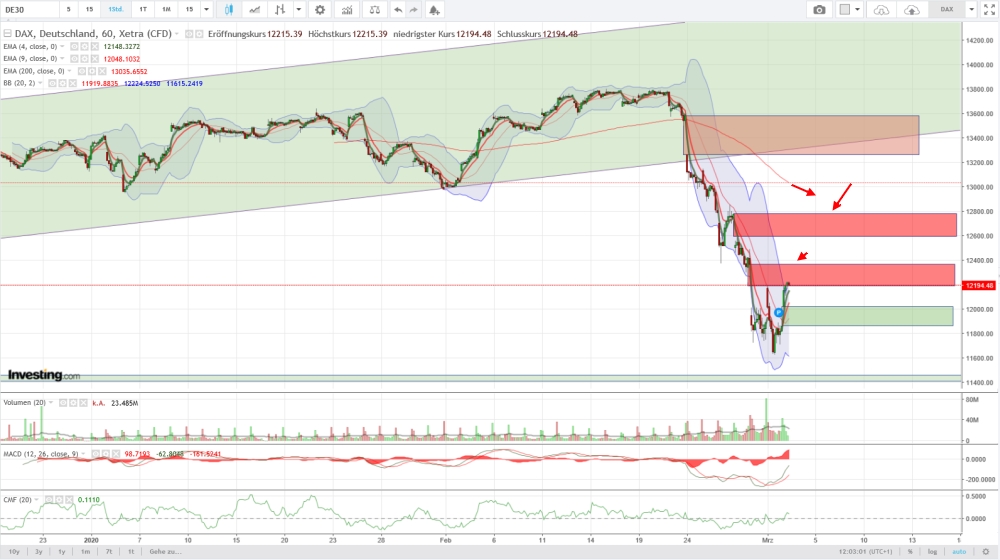Expand DAX series title dropdown
Image resolution: width=1000 pixels, height=560 pixels.
(177, 34)
